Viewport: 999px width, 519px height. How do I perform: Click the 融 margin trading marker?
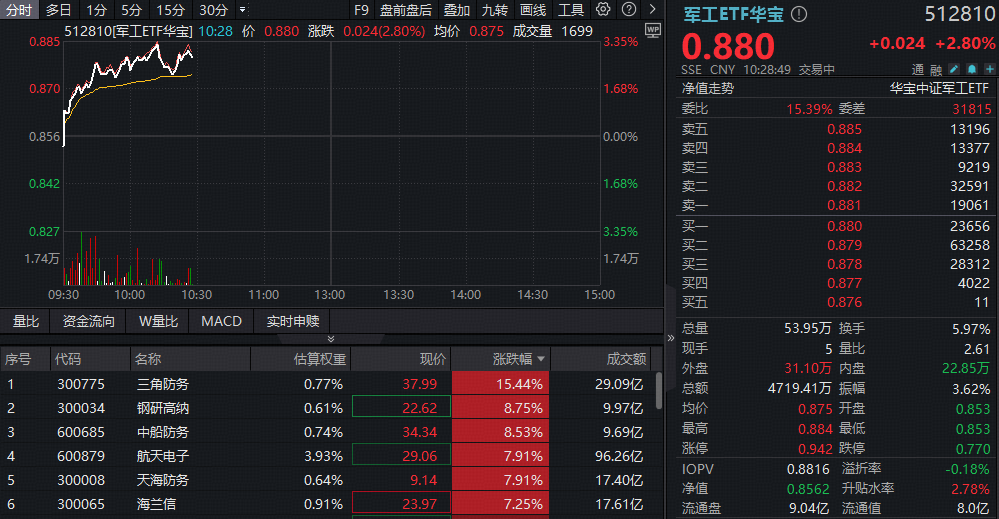pyautogui.click(x=936, y=70)
